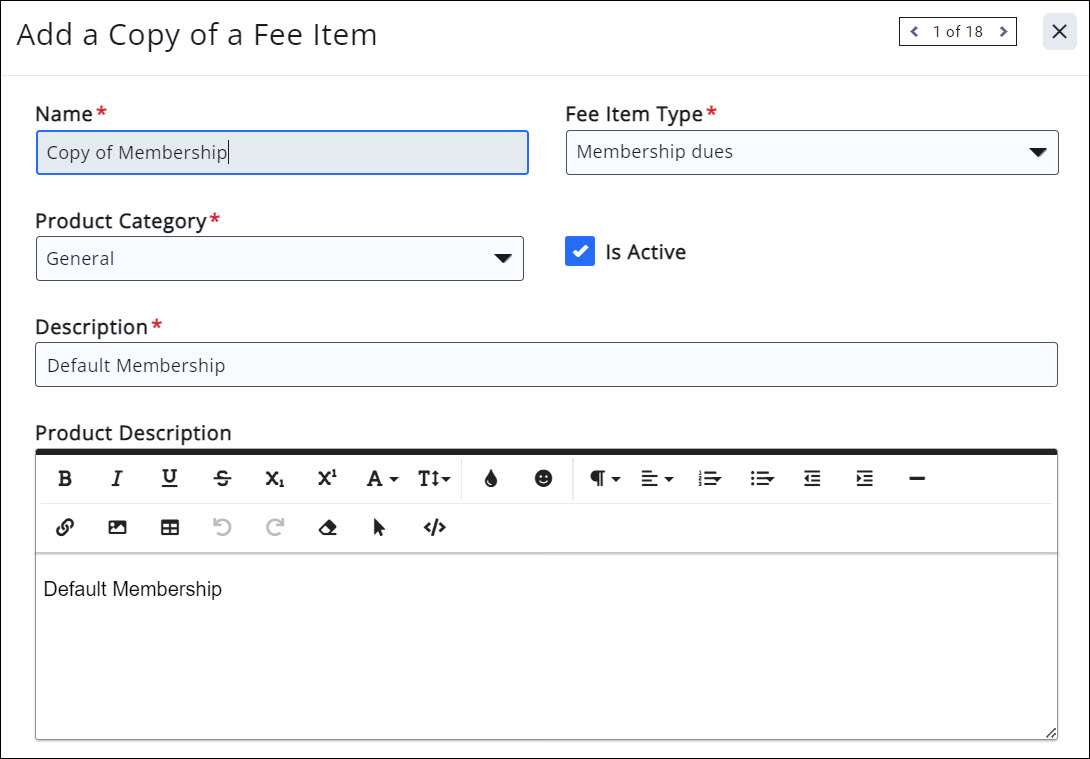Insert an image into product description

coord(117,528)
